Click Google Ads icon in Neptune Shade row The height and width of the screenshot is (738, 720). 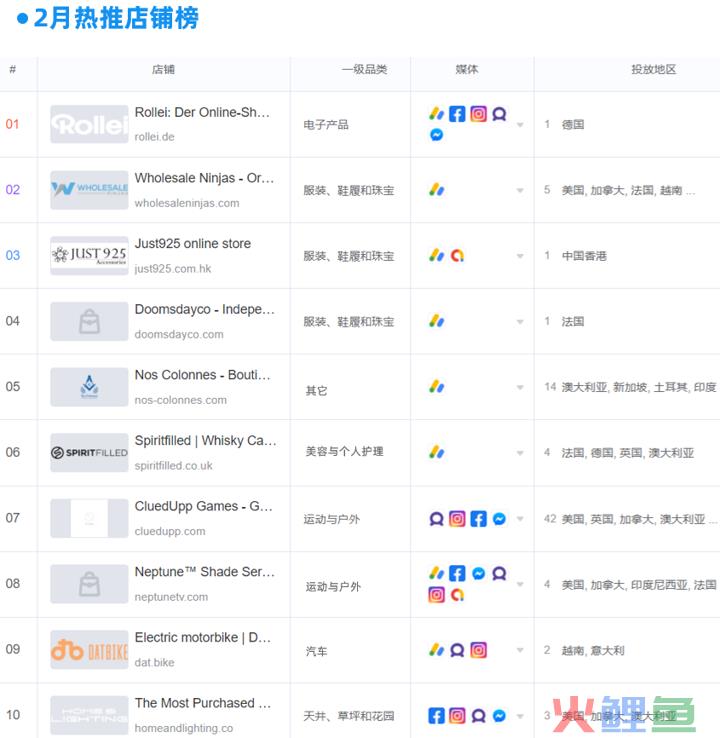pyautogui.click(x=436, y=573)
